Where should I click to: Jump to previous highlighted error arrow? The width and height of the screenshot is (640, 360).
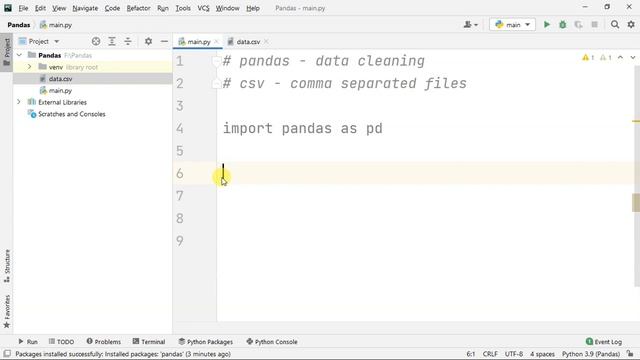620,58
